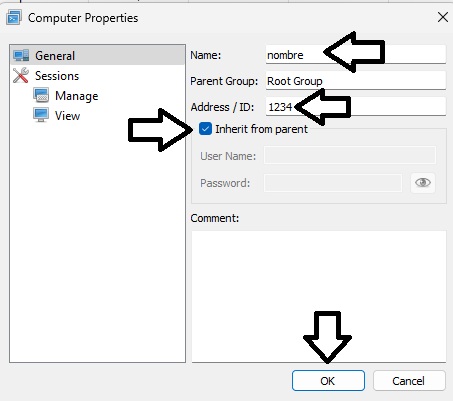Open Sessions settings section
The width and height of the screenshot is (453, 401).
pyautogui.click(x=57, y=76)
